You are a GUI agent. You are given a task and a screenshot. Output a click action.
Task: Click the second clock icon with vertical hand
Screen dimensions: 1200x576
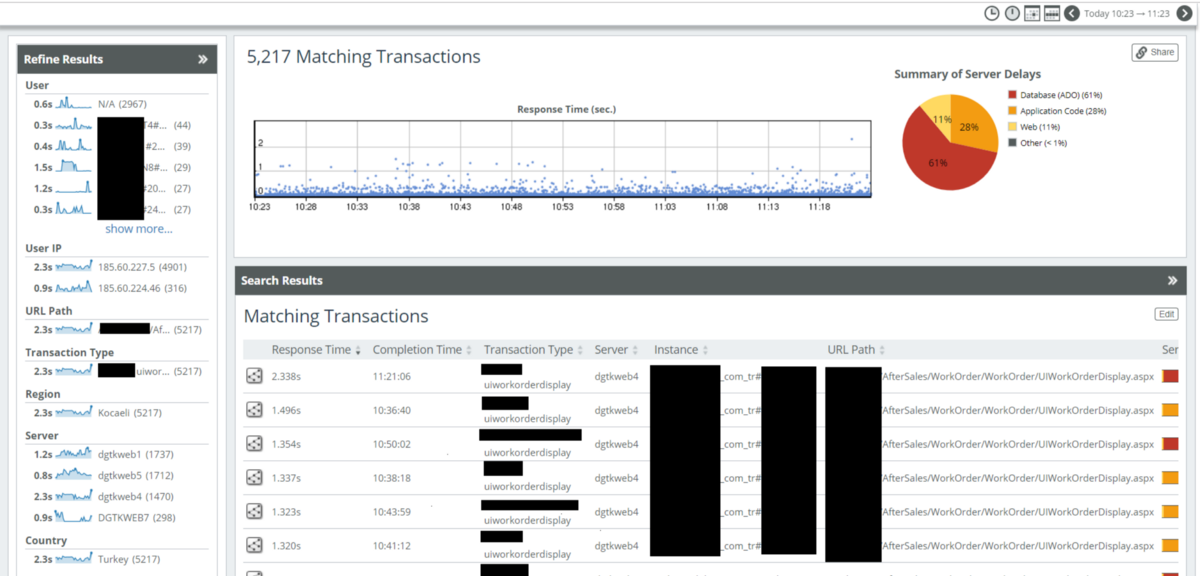click(1012, 13)
